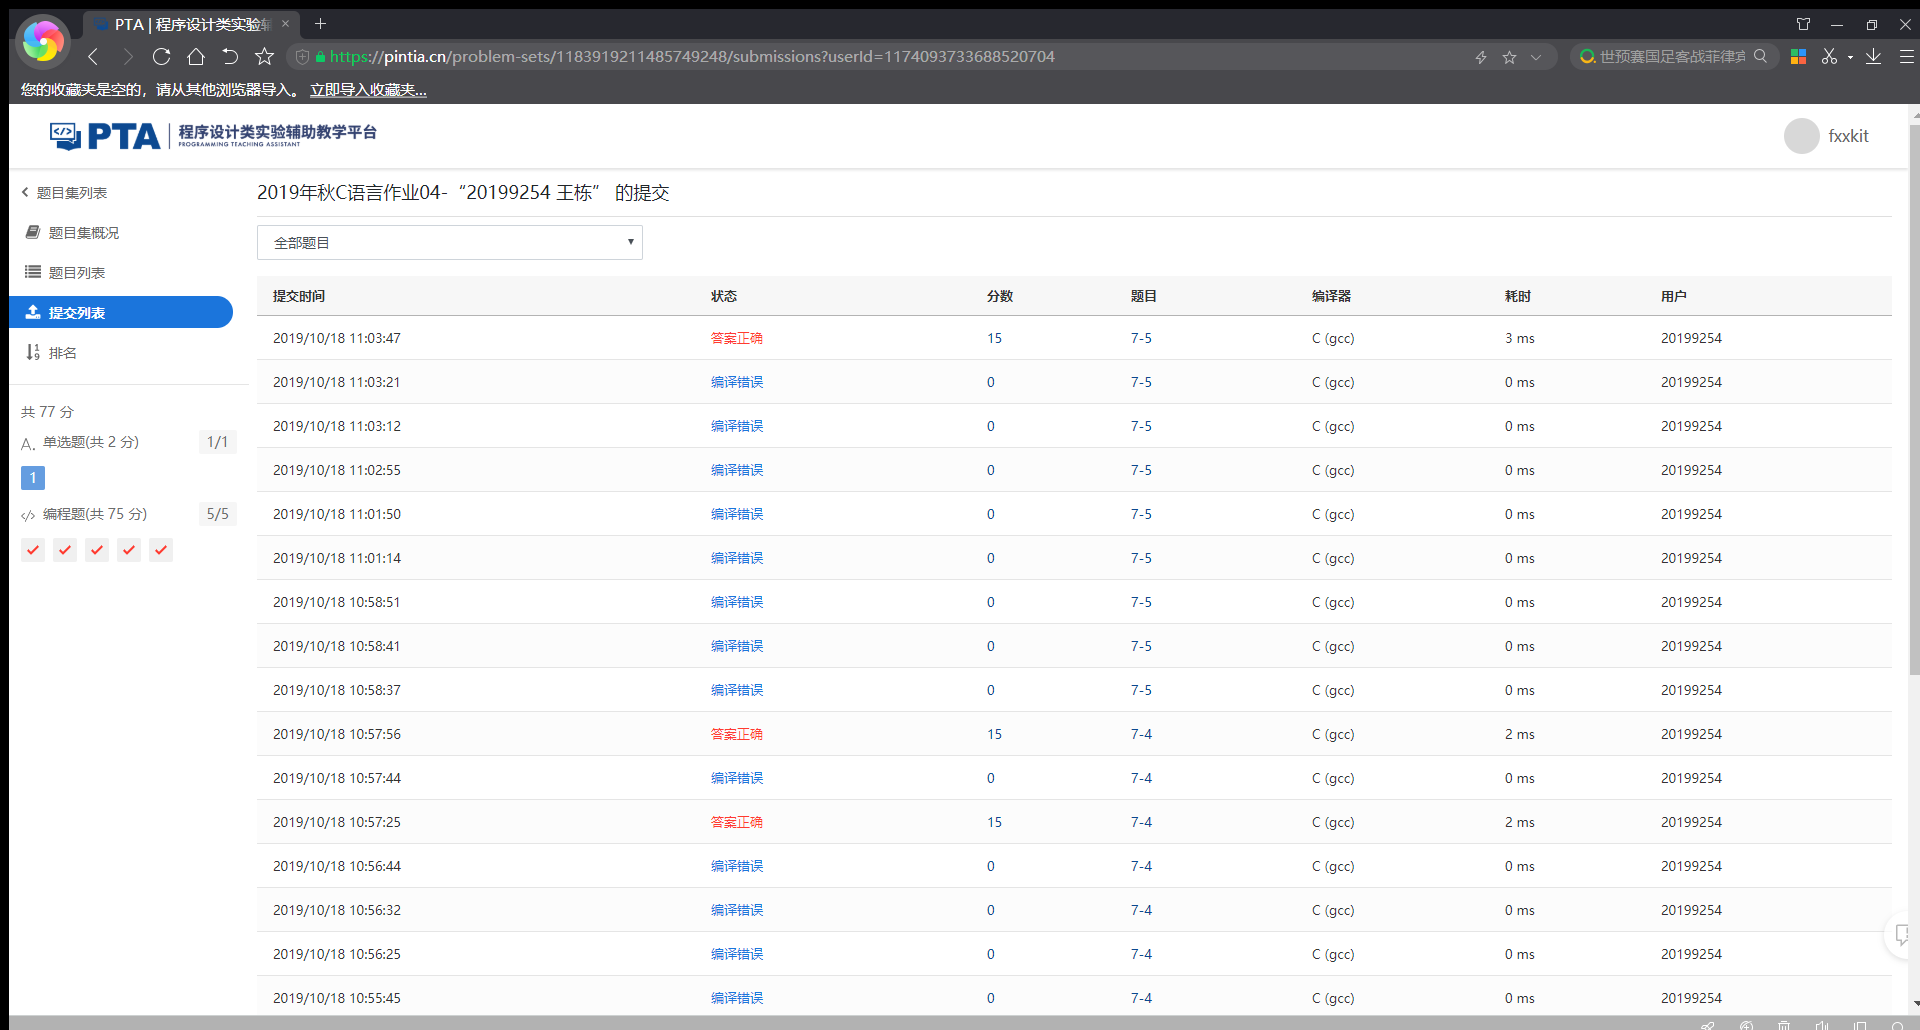Open 答案正确 status at 10:57:25

coord(736,822)
